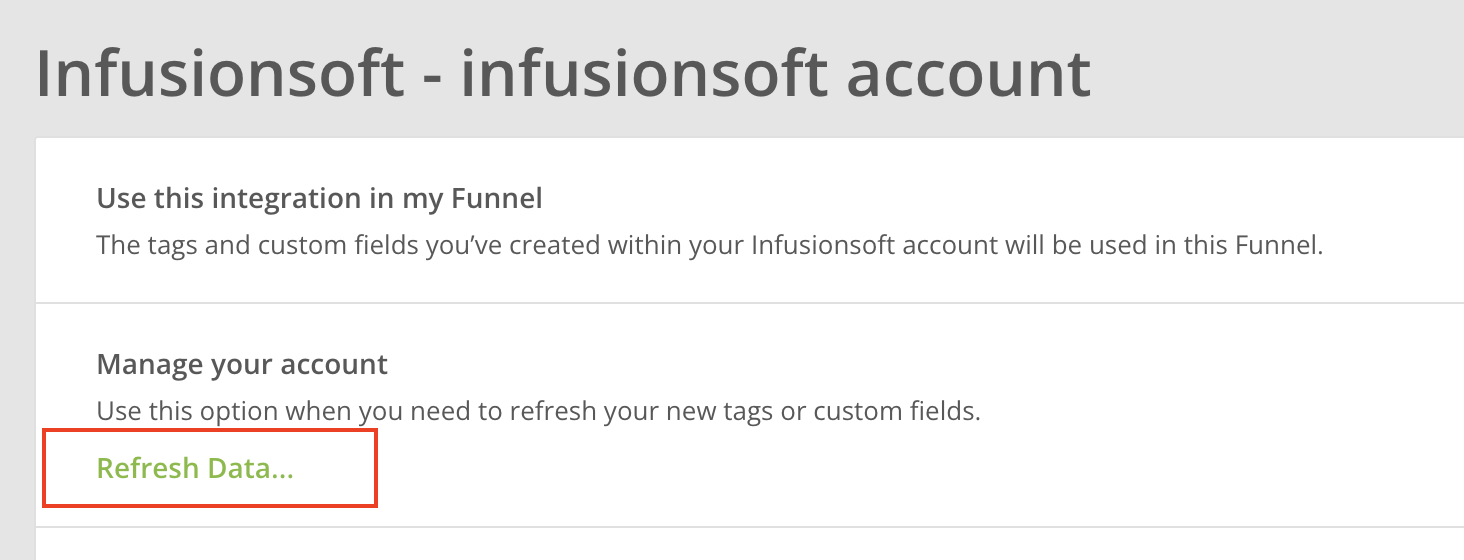Click the word "Refresh" in the green link
The image size is (1464, 560).
coord(146,468)
